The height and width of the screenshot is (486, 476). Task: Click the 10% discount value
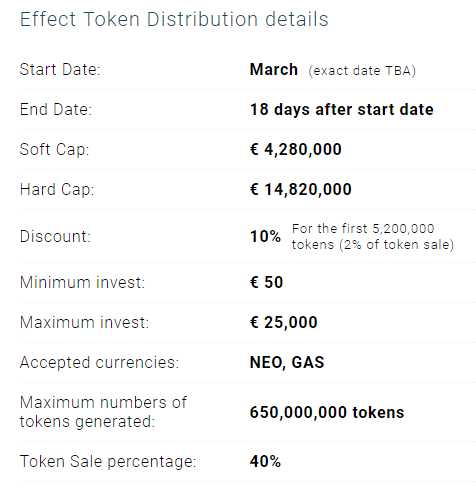click(x=265, y=236)
